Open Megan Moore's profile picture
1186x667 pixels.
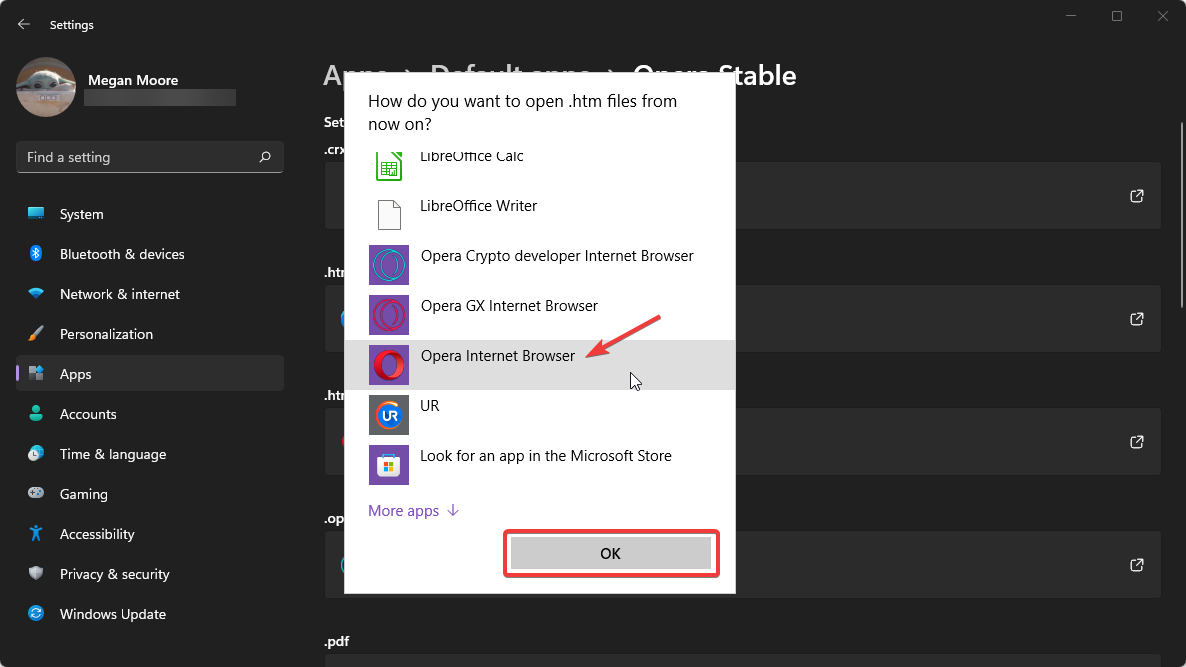click(x=46, y=87)
